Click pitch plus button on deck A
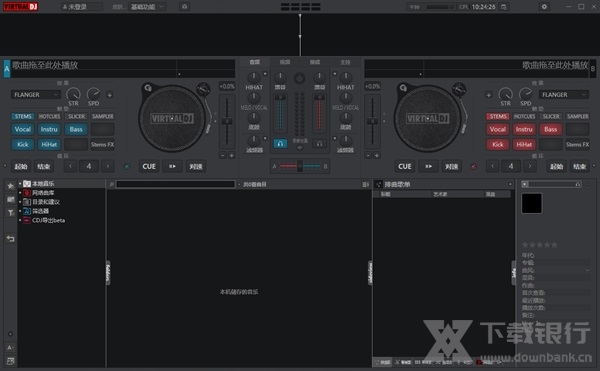The width and height of the screenshot is (600, 371). (x=232, y=156)
